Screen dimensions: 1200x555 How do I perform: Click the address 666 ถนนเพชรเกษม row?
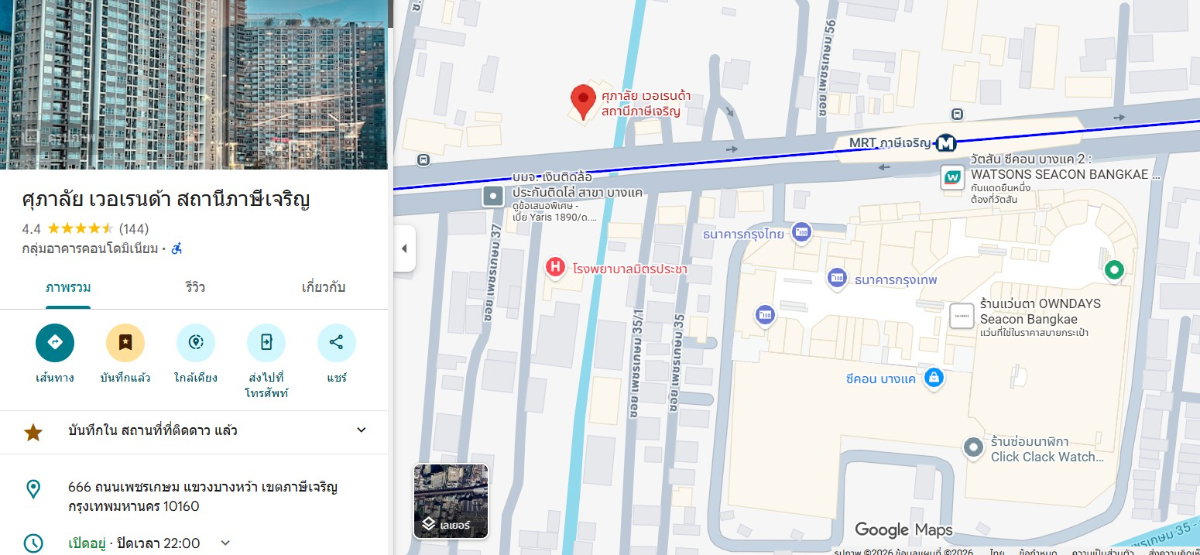194,497
